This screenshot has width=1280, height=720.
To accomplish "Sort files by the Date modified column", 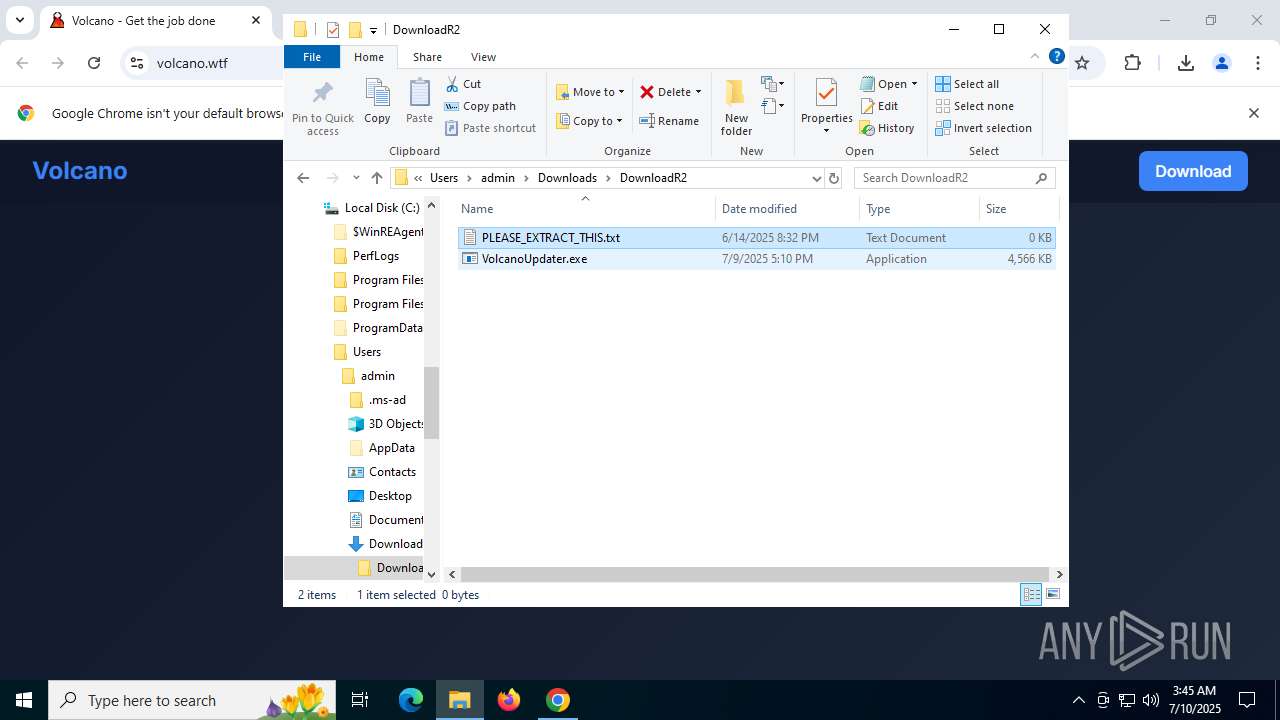I will click(x=787, y=209).
